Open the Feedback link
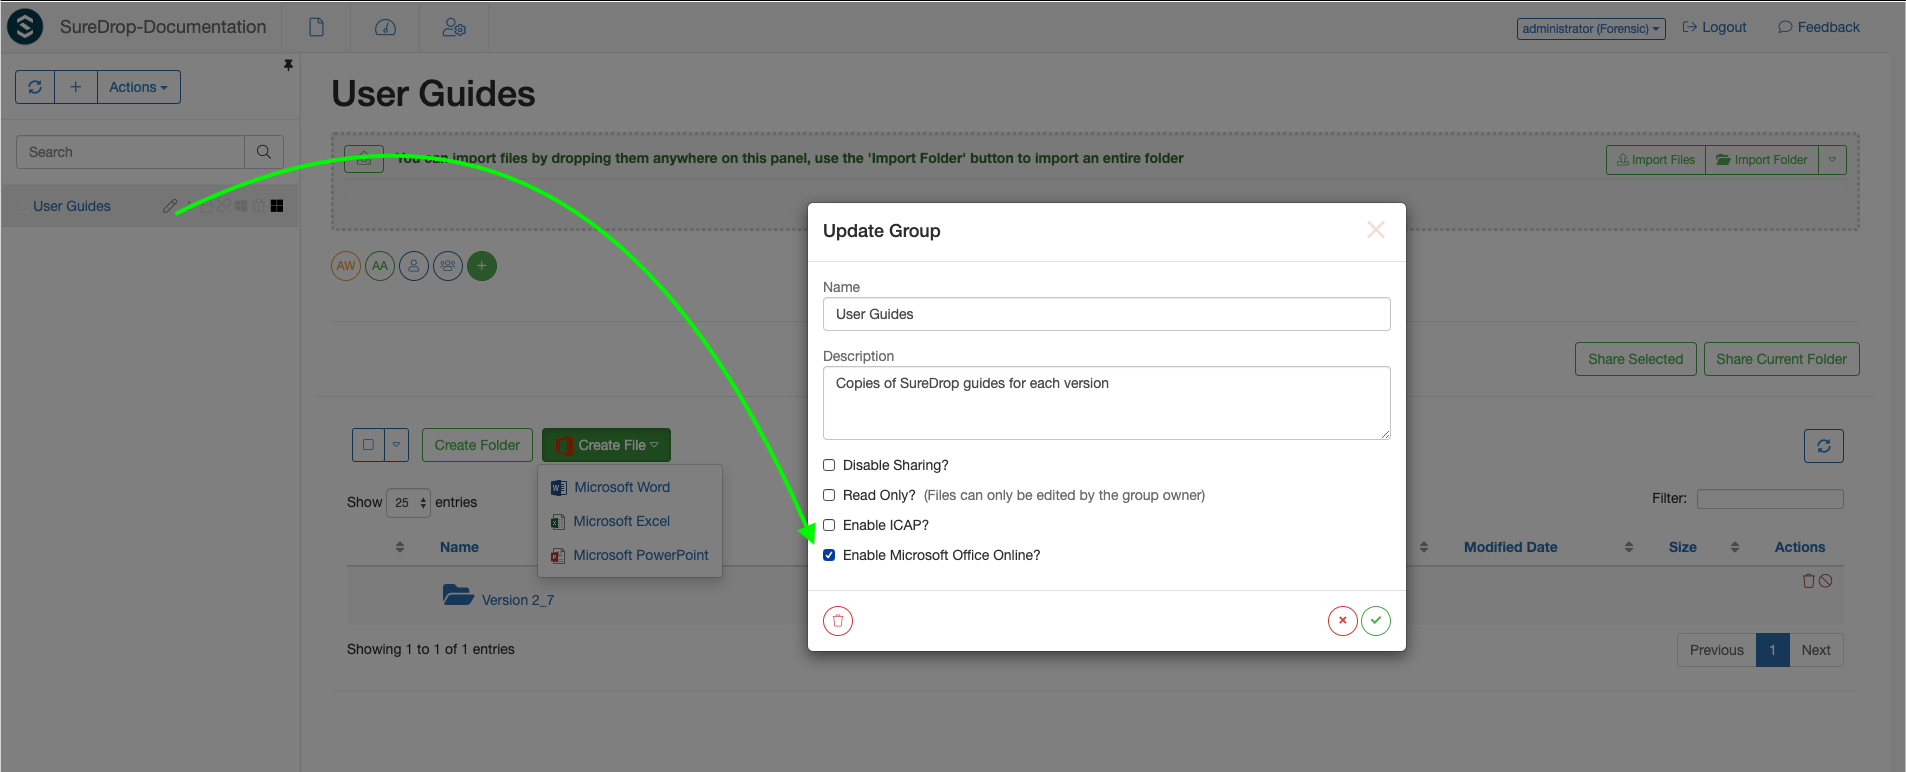1906x772 pixels. pyautogui.click(x=1819, y=27)
